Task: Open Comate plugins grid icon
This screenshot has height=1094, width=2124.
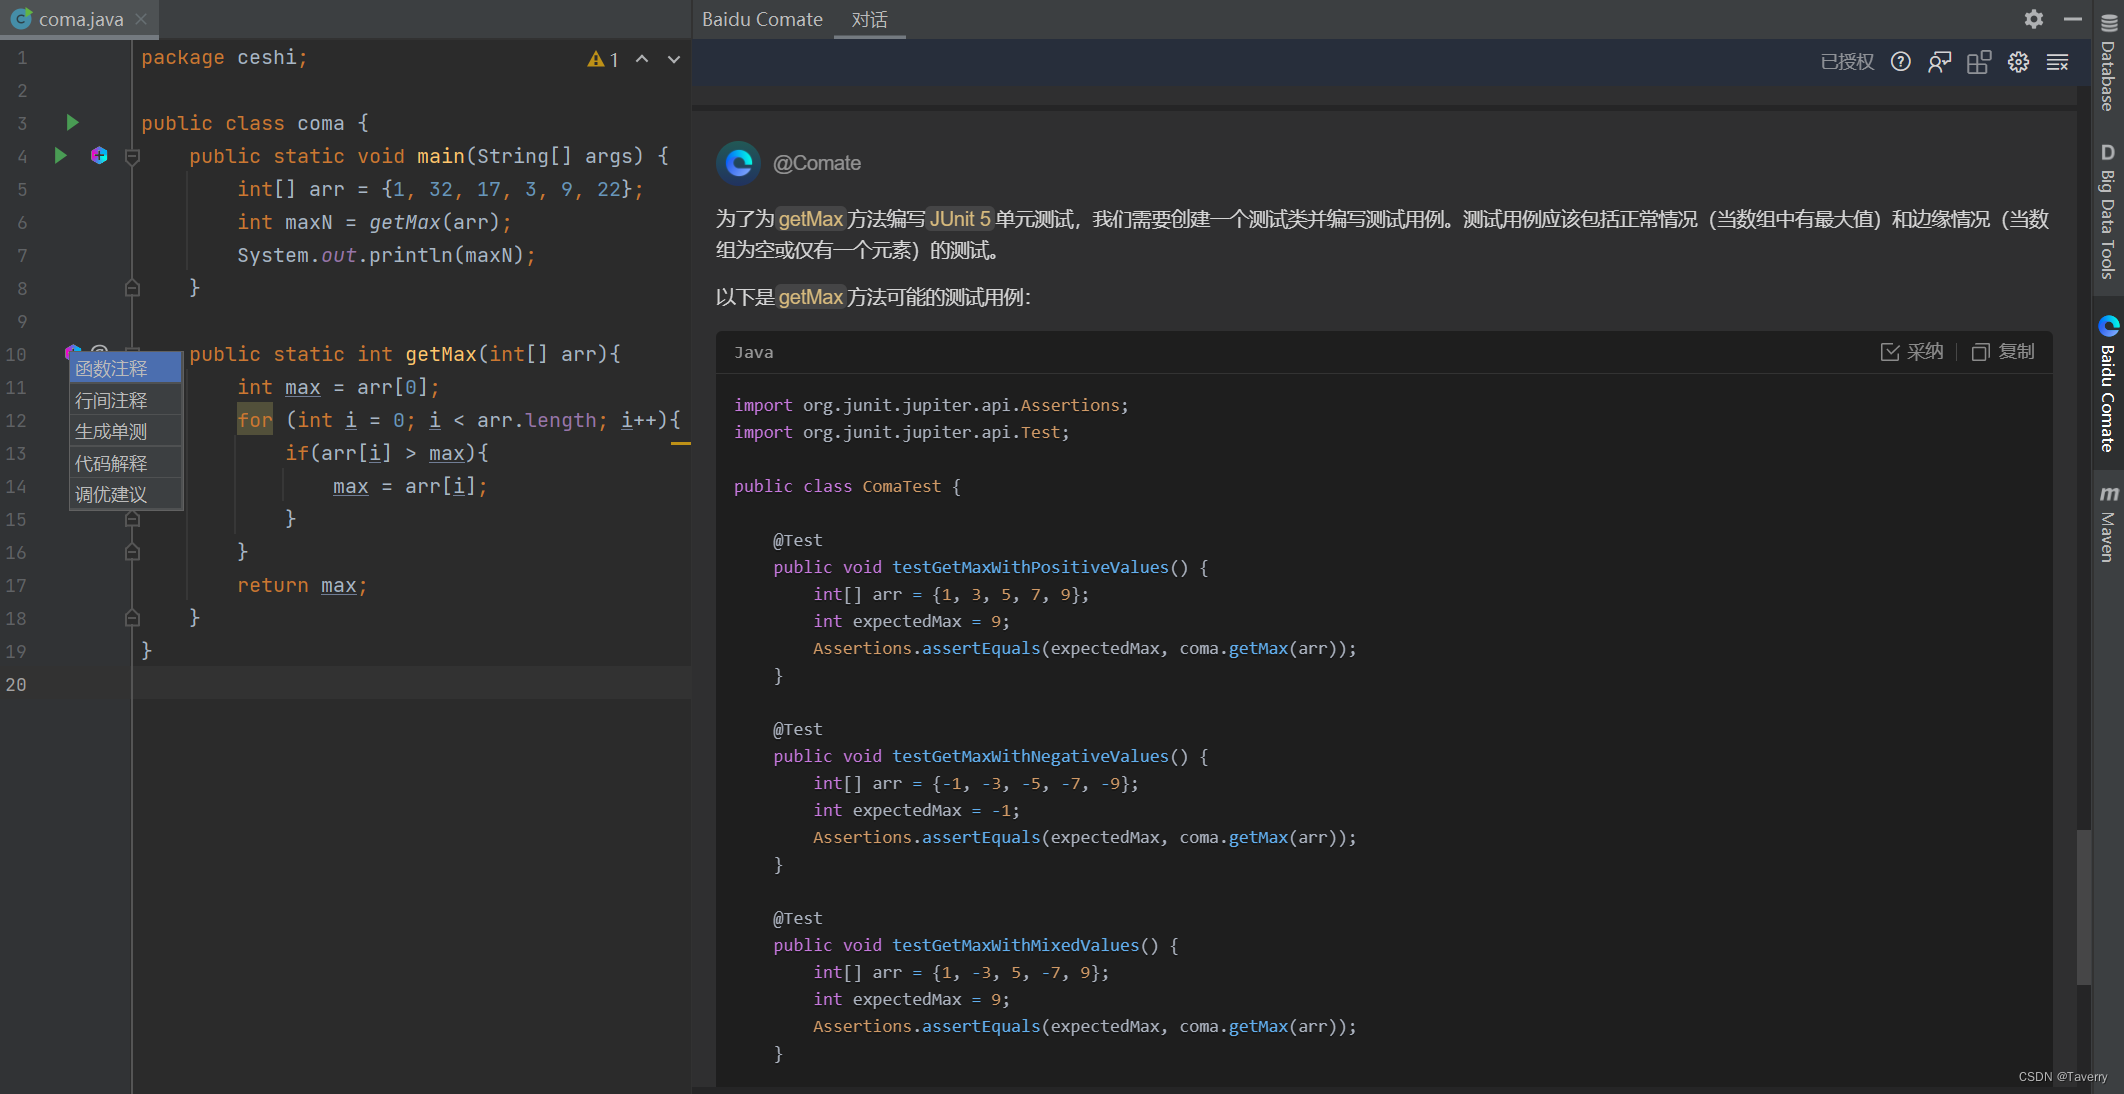Action: (1979, 62)
